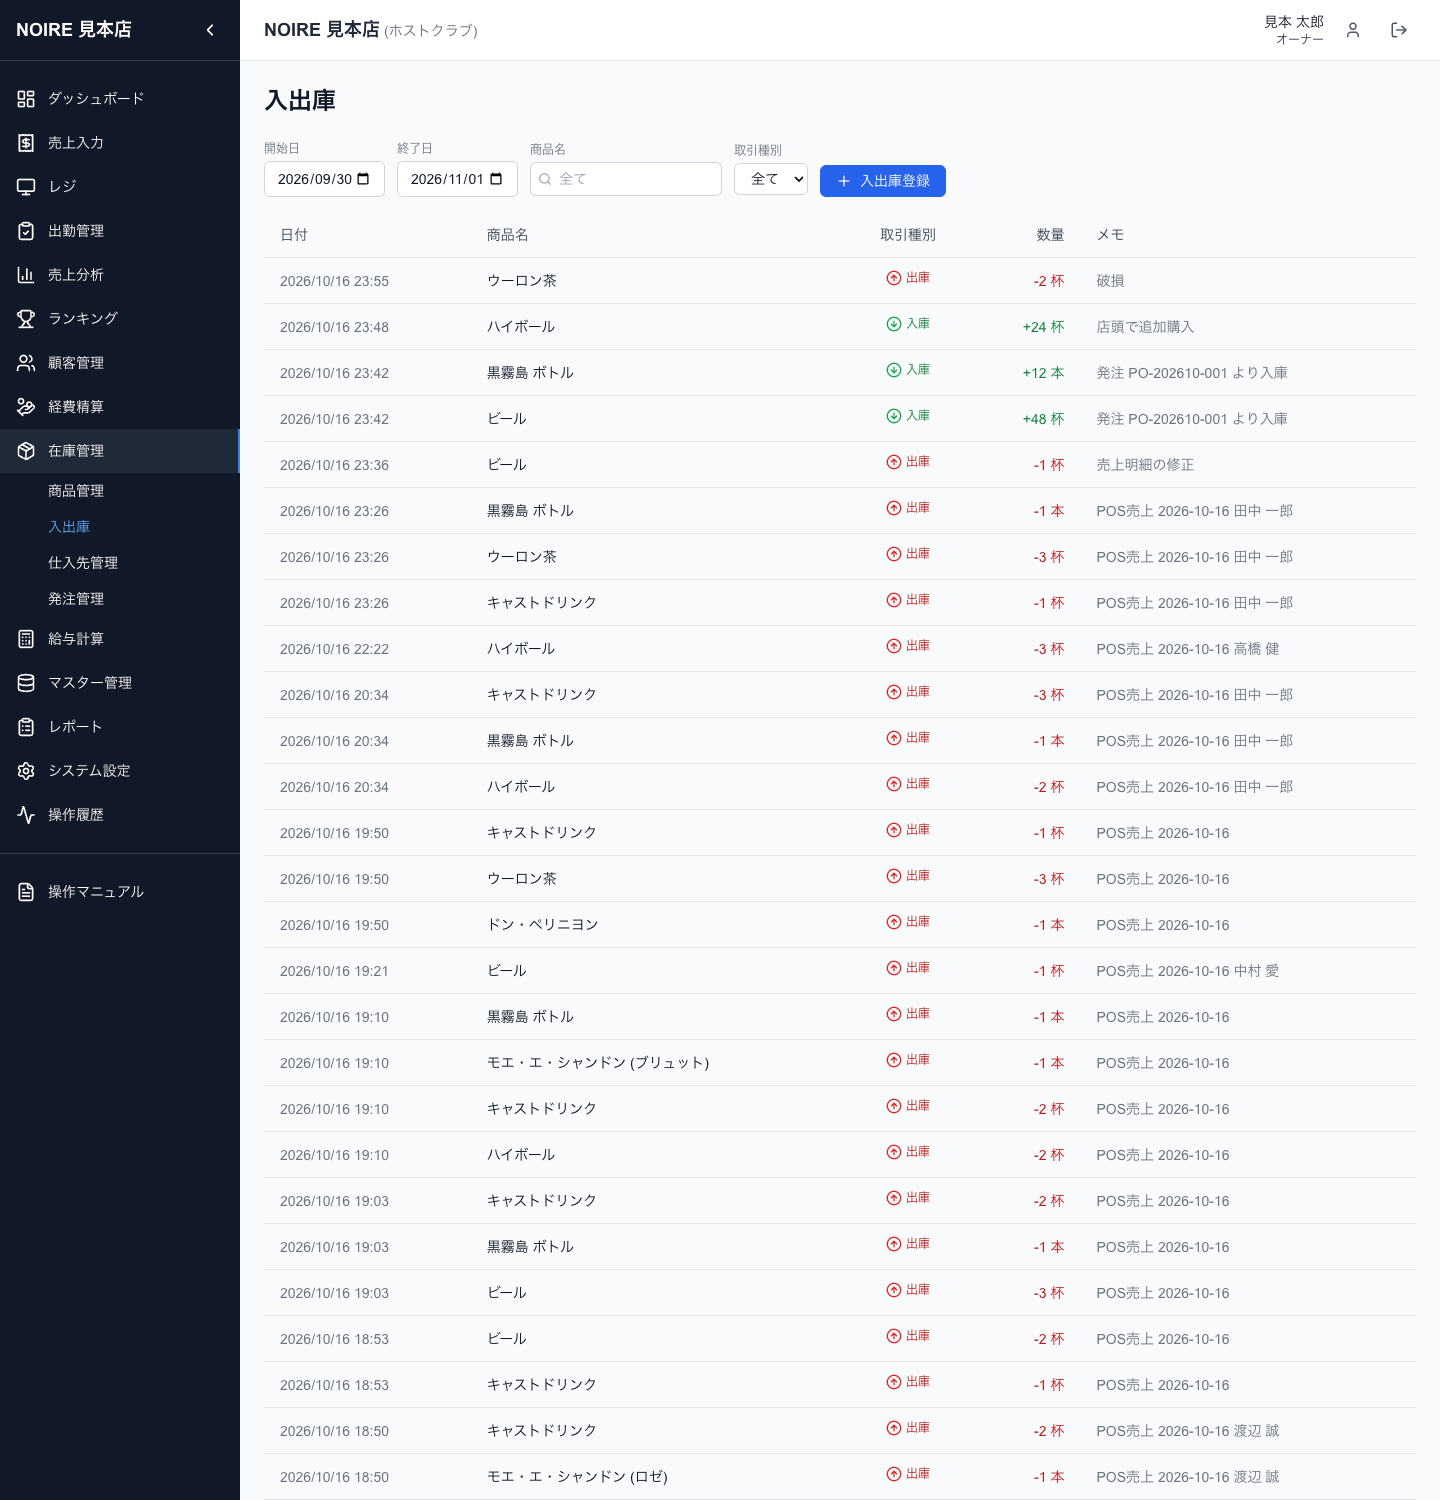Click the 売上明細の修正 memo

click(x=1145, y=465)
